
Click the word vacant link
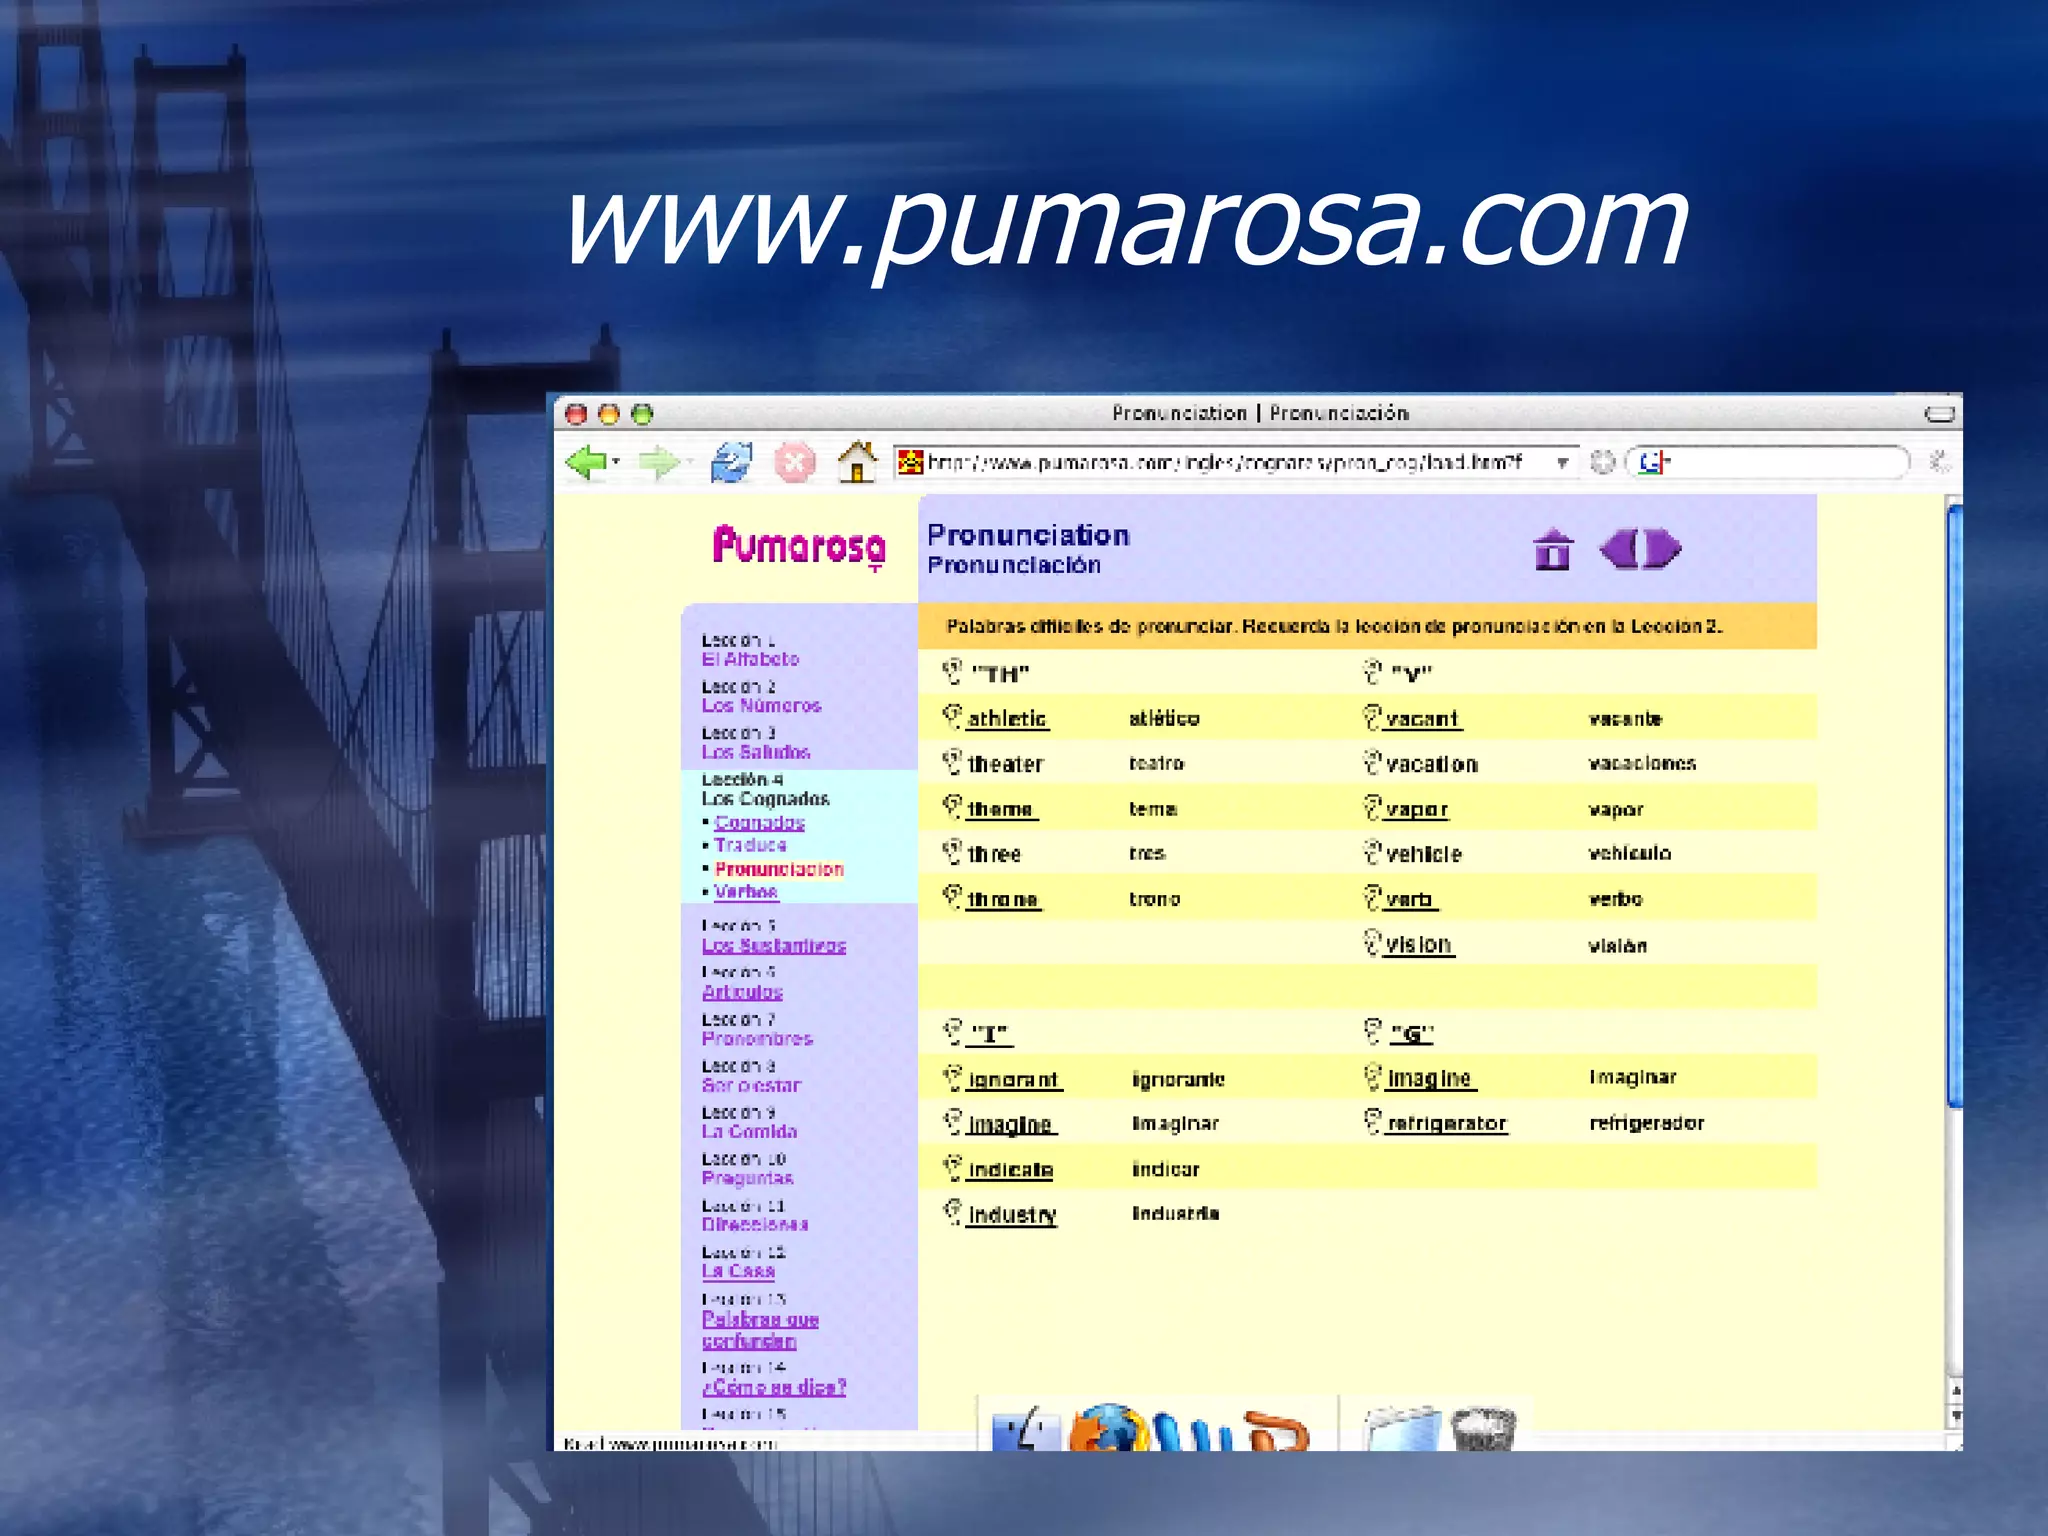(x=1422, y=718)
